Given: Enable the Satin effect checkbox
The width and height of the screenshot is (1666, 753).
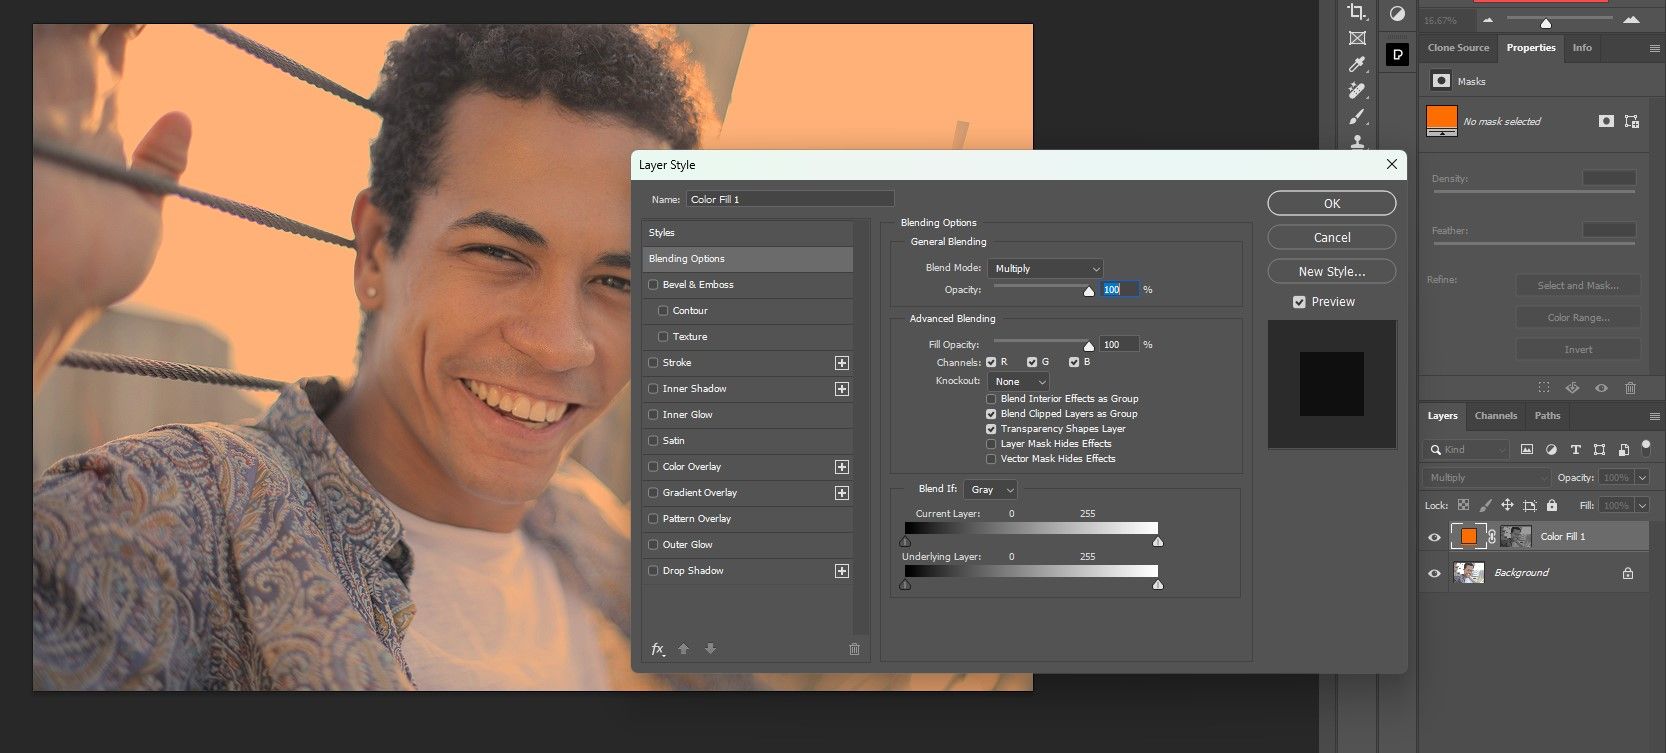Looking at the screenshot, I should click(654, 441).
